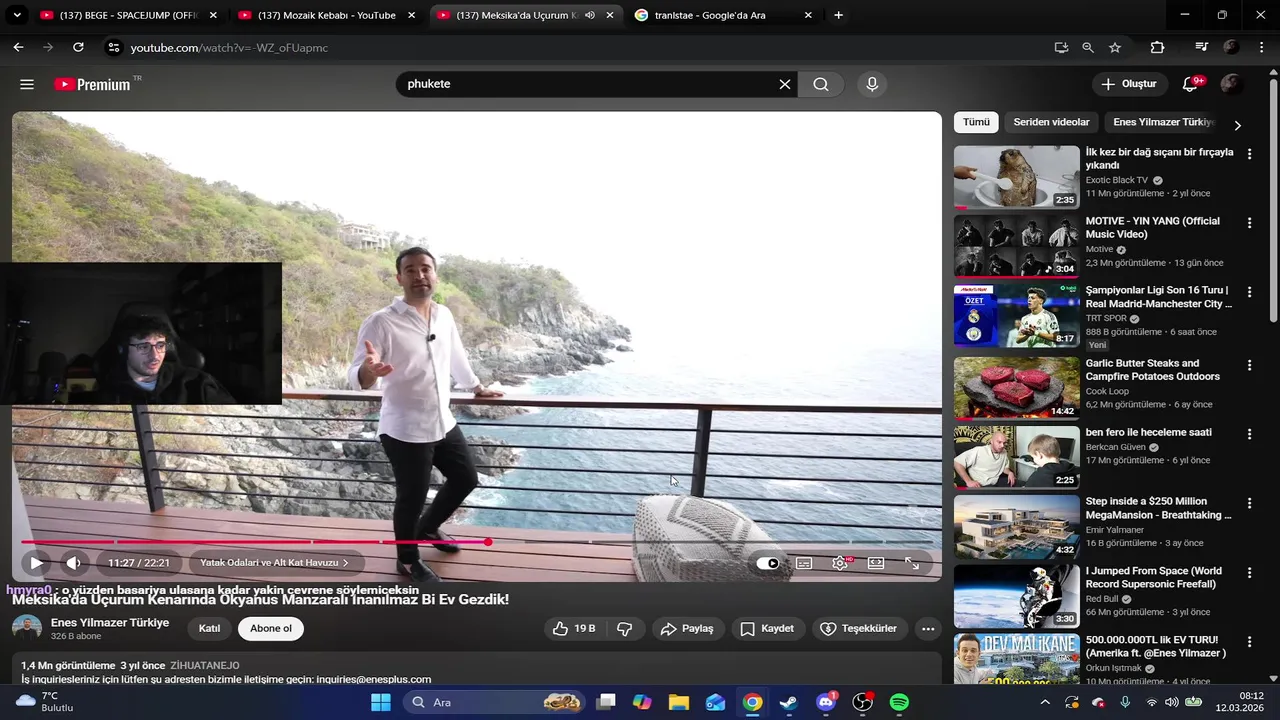Viewport: 1280px width, 720px height.
Task: Click the Abone ol subscribe button
Action: pyautogui.click(x=271, y=629)
